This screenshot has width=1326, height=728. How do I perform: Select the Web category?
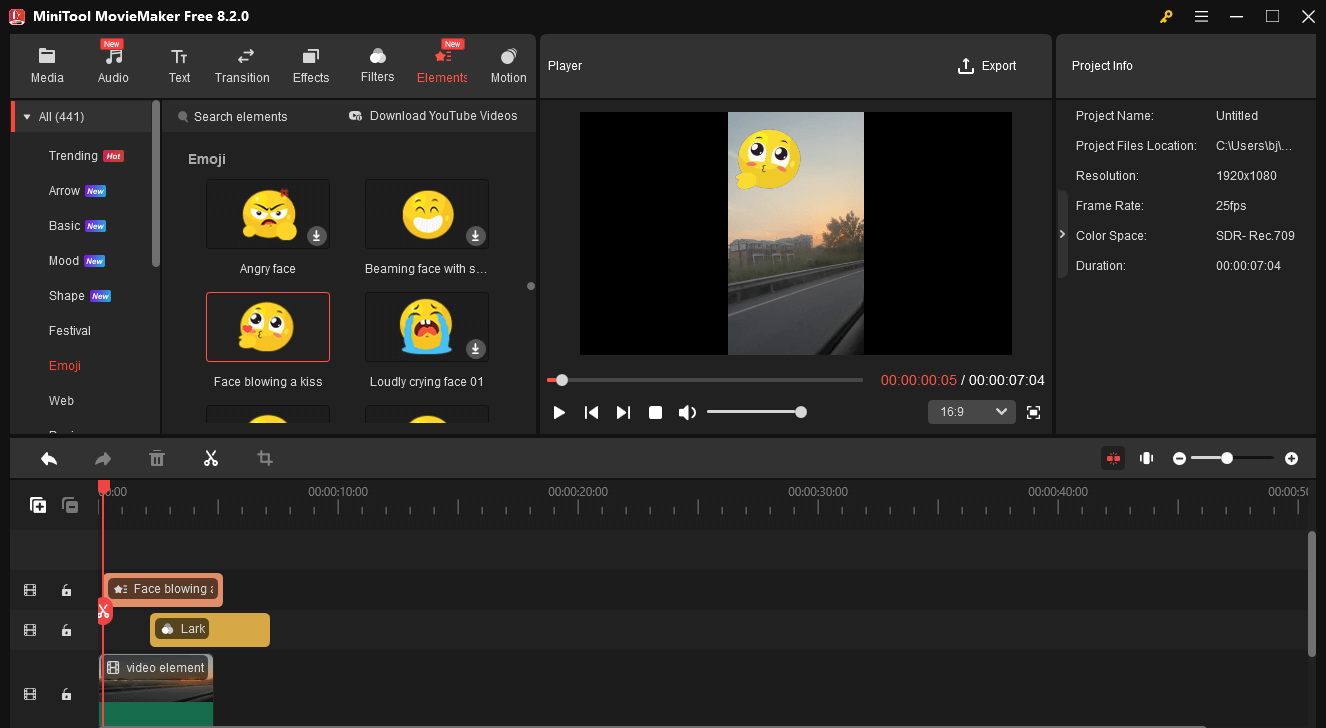tap(62, 401)
